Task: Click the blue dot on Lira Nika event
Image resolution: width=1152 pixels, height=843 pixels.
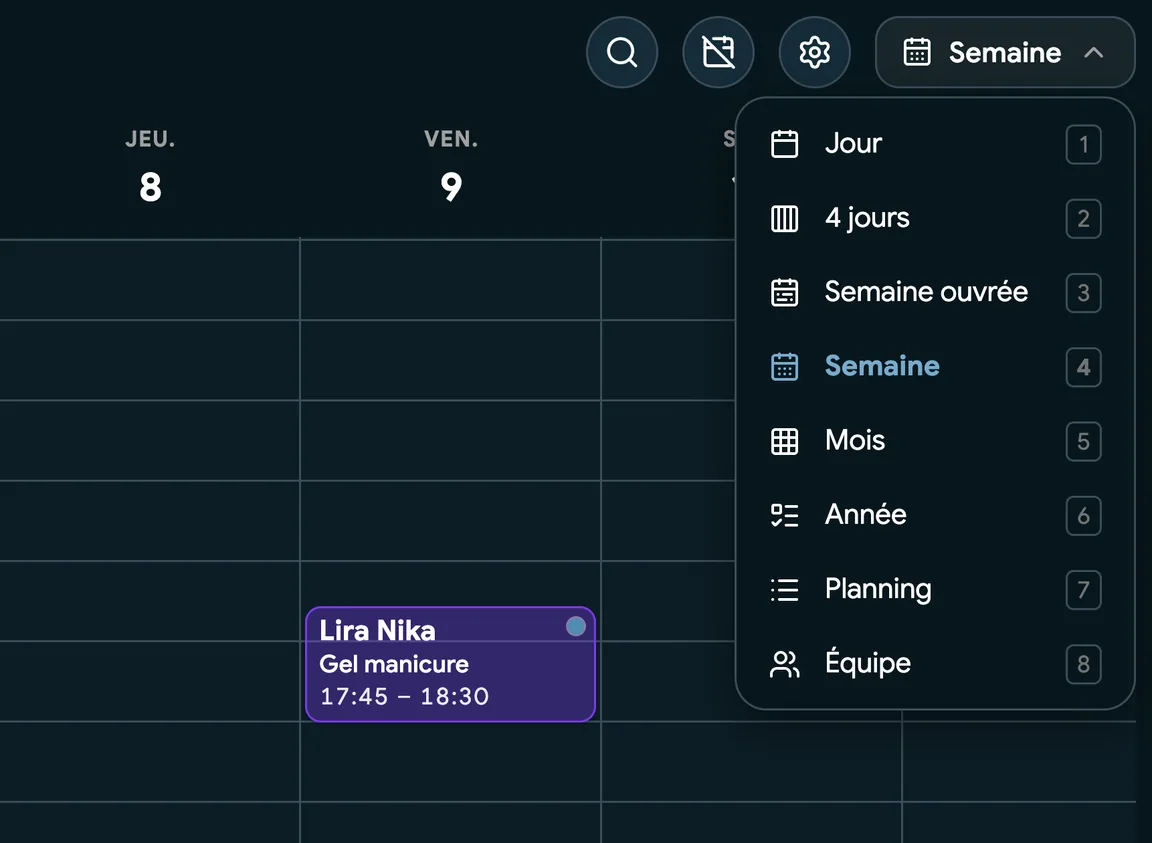Action: [x=575, y=626]
